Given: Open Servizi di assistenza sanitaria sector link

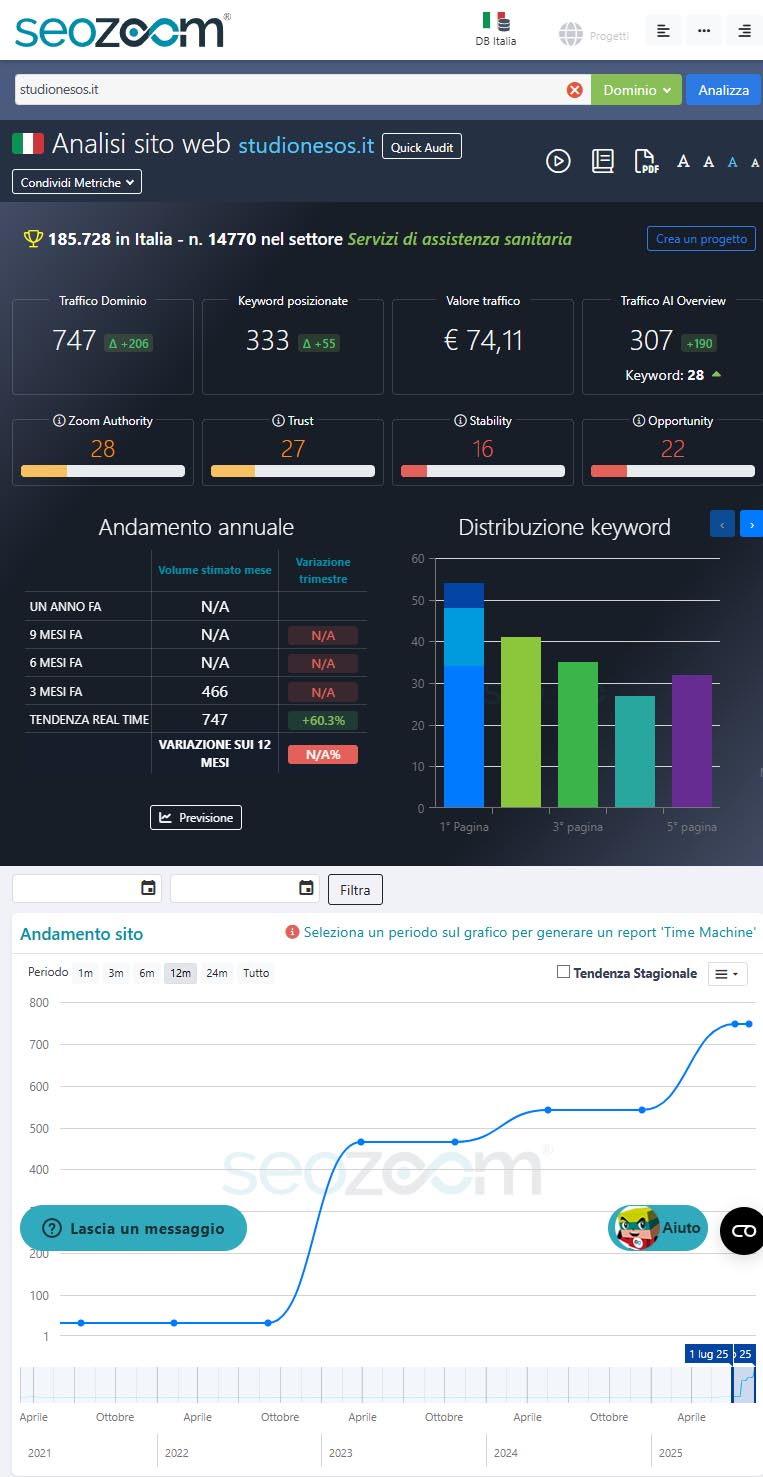Looking at the screenshot, I should pos(460,239).
